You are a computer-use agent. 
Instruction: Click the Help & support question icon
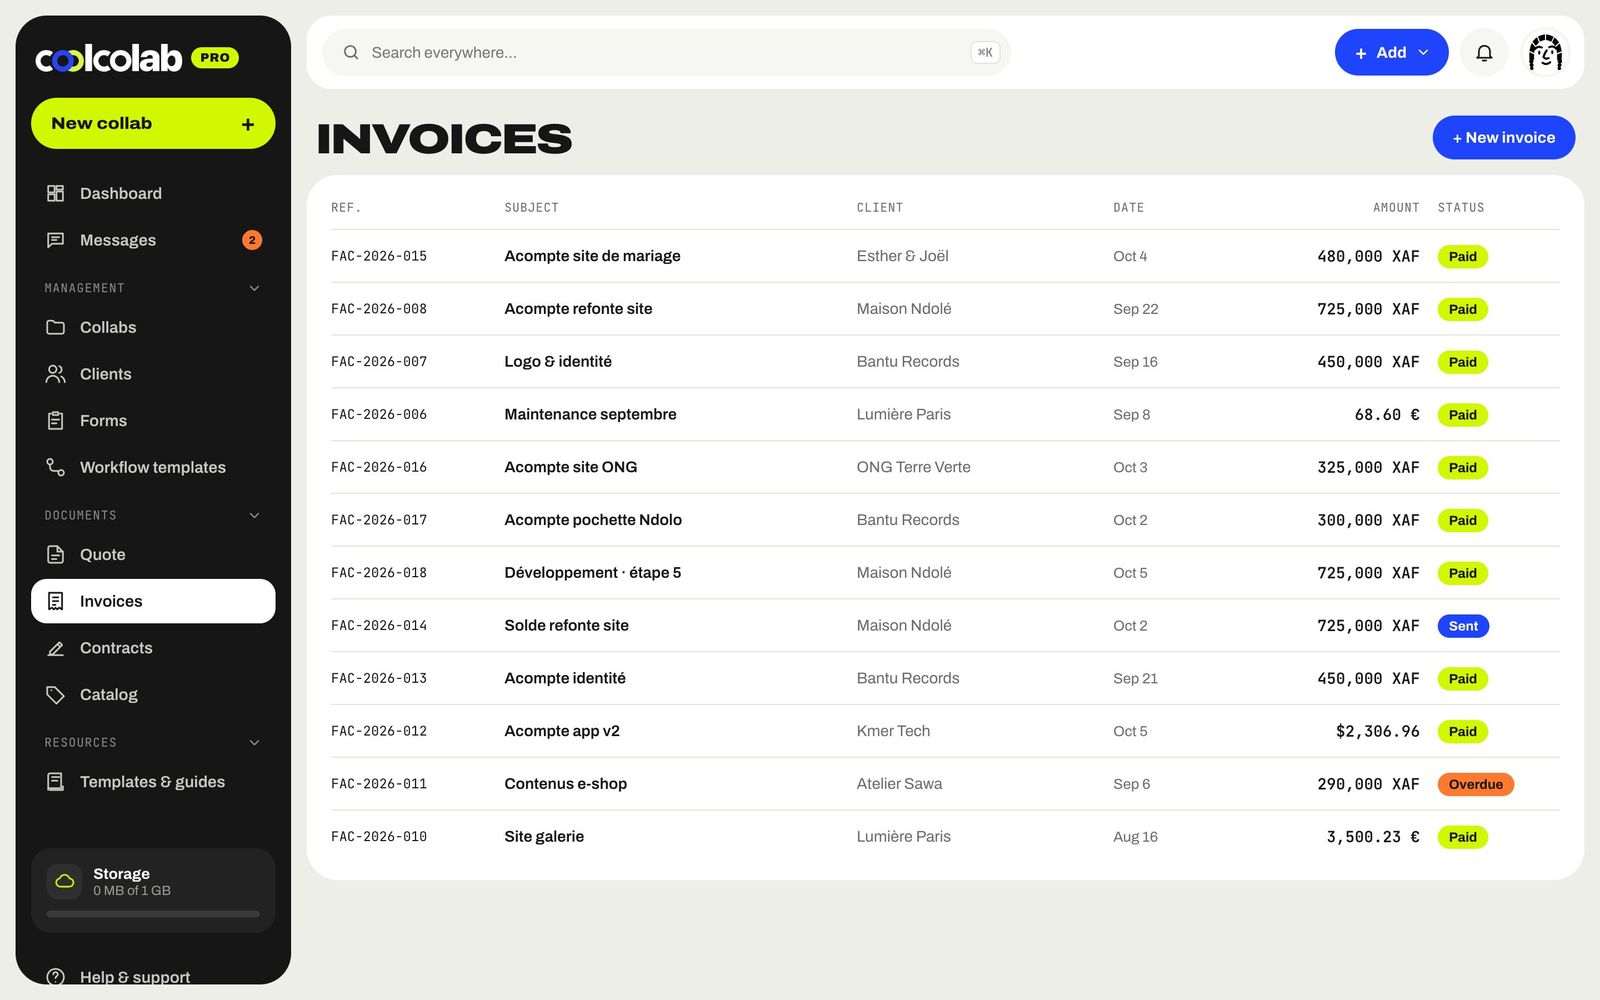(x=56, y=977)
